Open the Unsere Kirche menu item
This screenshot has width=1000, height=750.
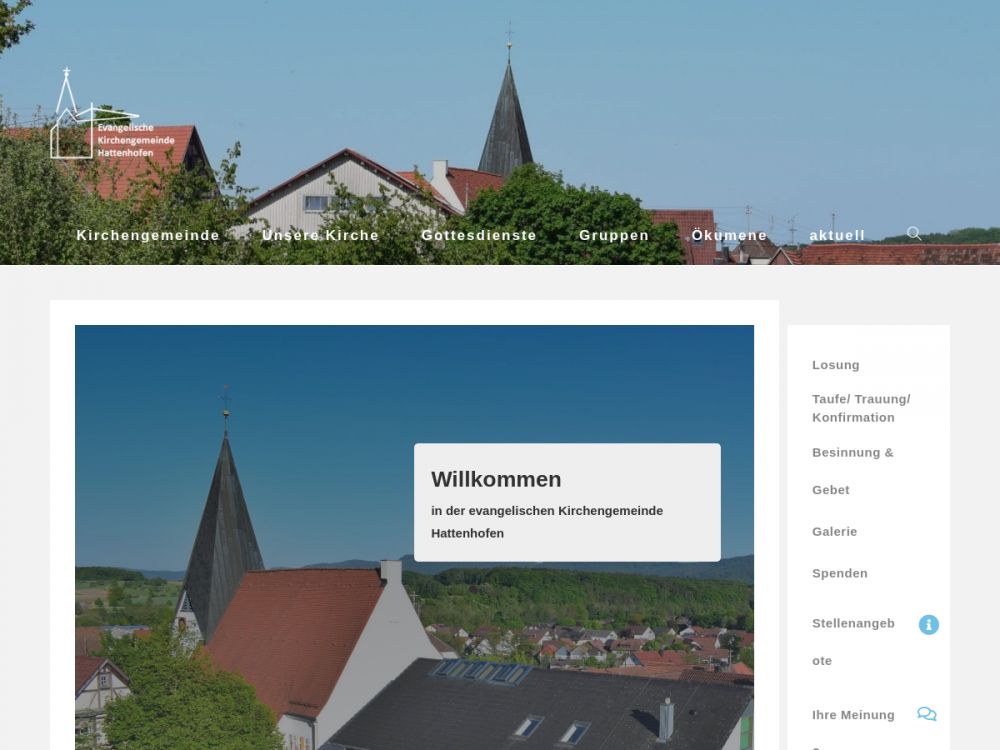(x=320, y=236)
